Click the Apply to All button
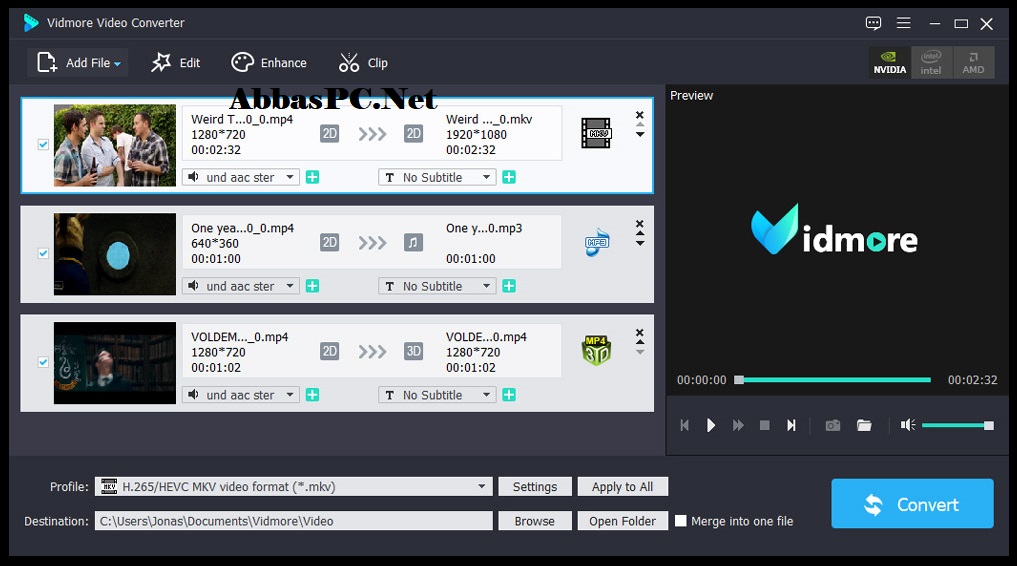Viewport: 1017px width, 566px height. 622,487
